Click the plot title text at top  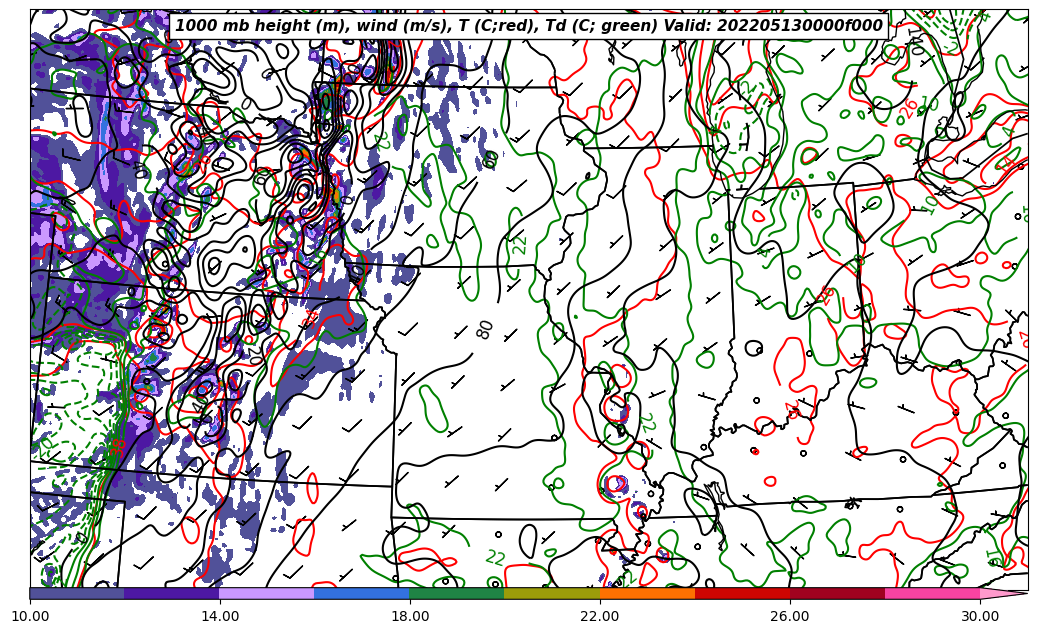(528, 26)
